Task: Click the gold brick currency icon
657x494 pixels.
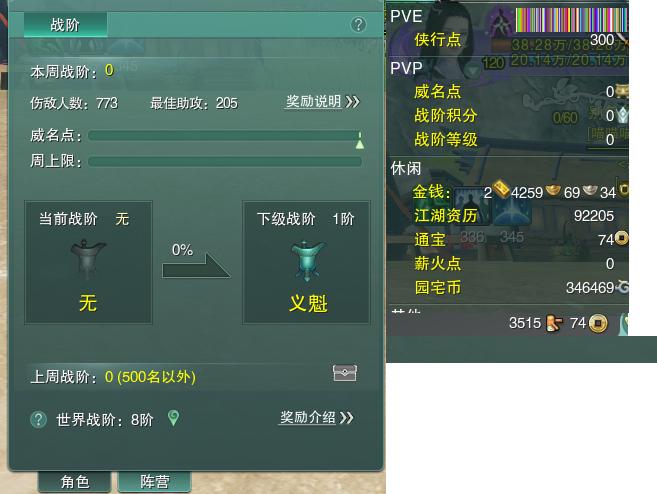Action: tap(501, 189)
